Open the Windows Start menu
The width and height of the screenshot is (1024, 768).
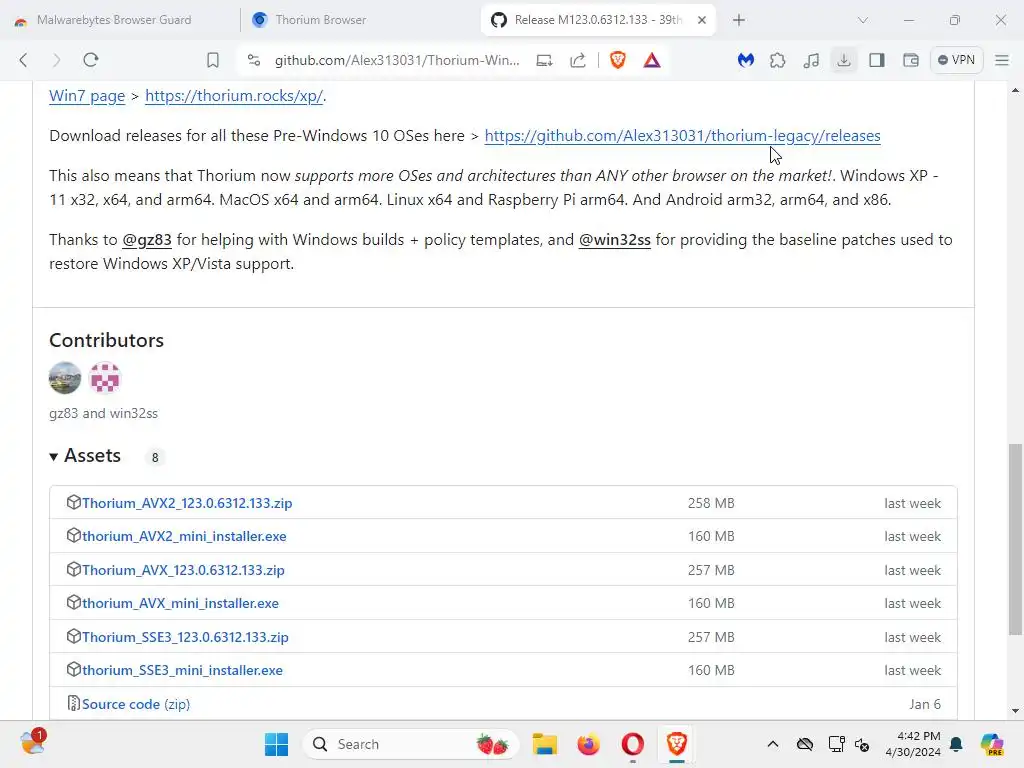coord(276,744)
